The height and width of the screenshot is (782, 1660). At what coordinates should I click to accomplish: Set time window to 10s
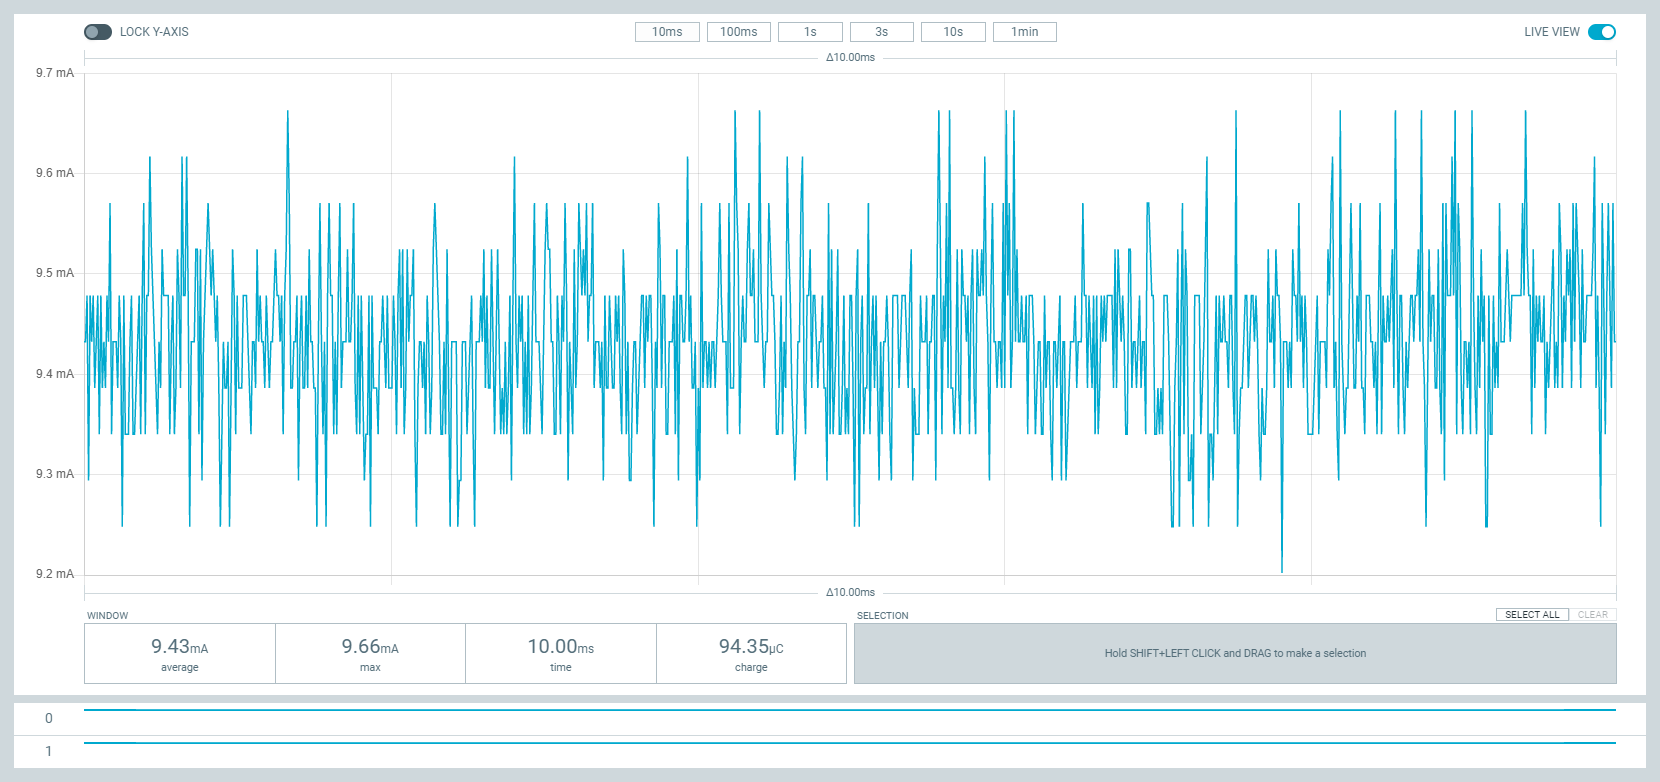(953, 32)
